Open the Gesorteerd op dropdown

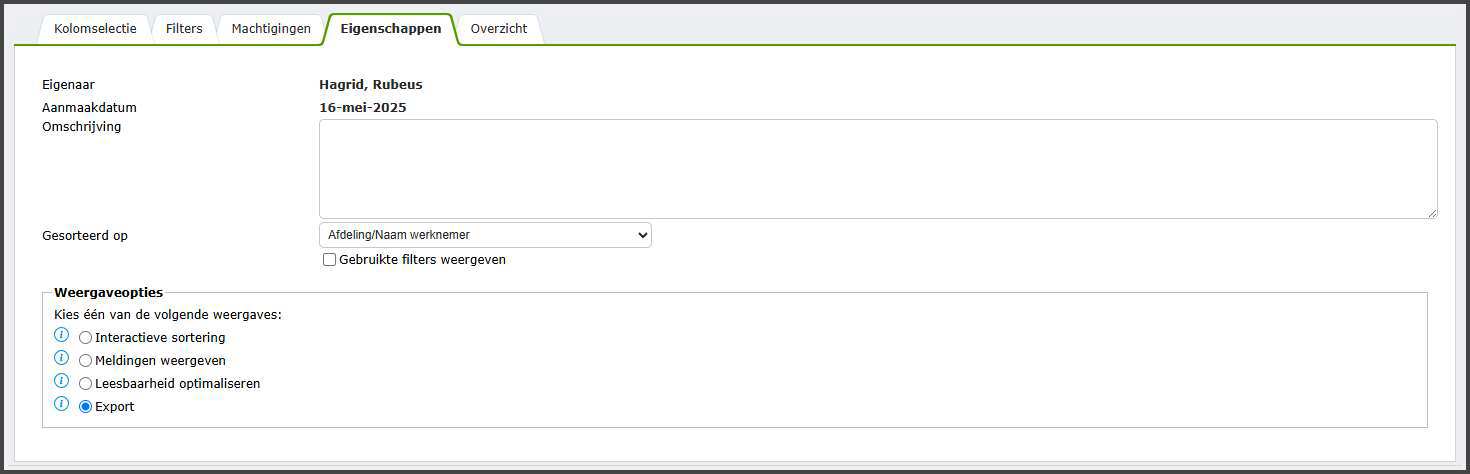coord(485,235)
